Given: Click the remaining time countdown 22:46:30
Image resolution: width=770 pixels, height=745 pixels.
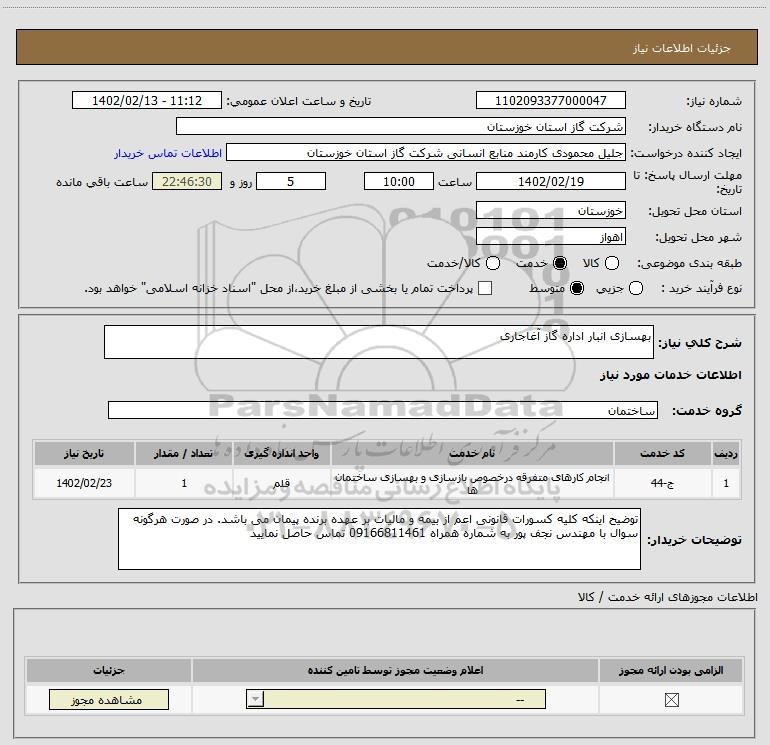Looking at the screenshot, I should click(187, 181).
